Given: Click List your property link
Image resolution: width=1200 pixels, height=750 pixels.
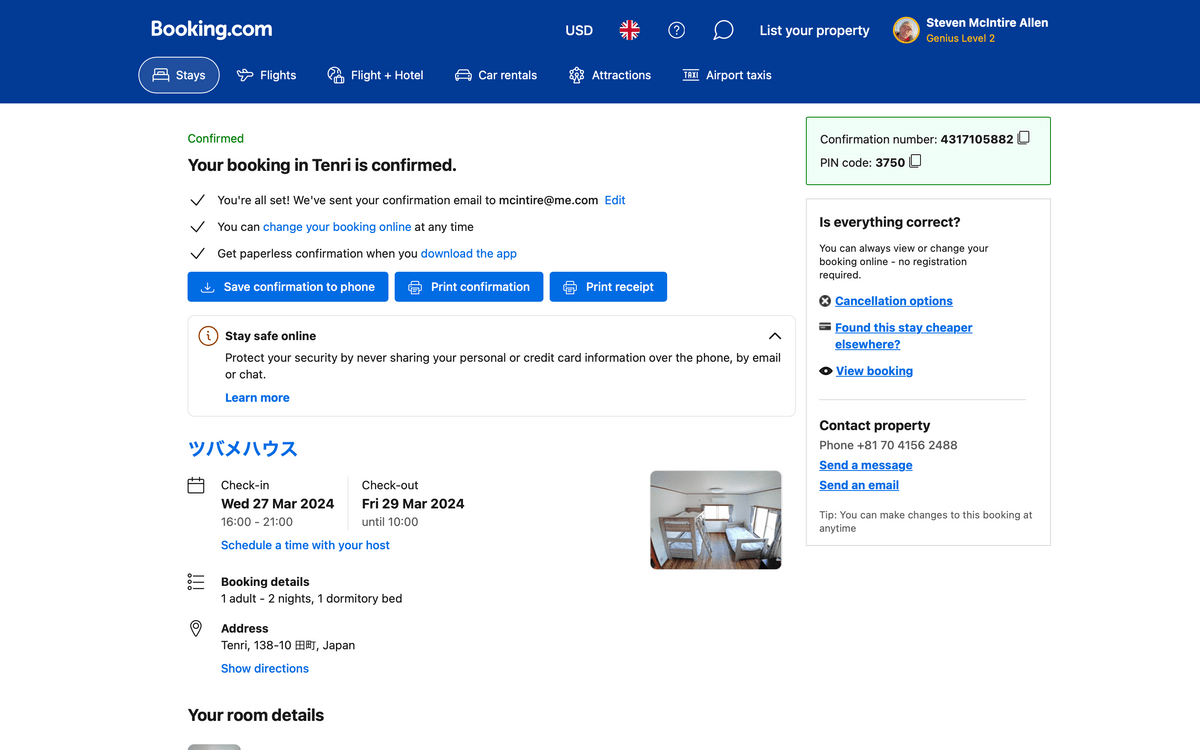Looking at the screenshot, I should coord(814,31).
